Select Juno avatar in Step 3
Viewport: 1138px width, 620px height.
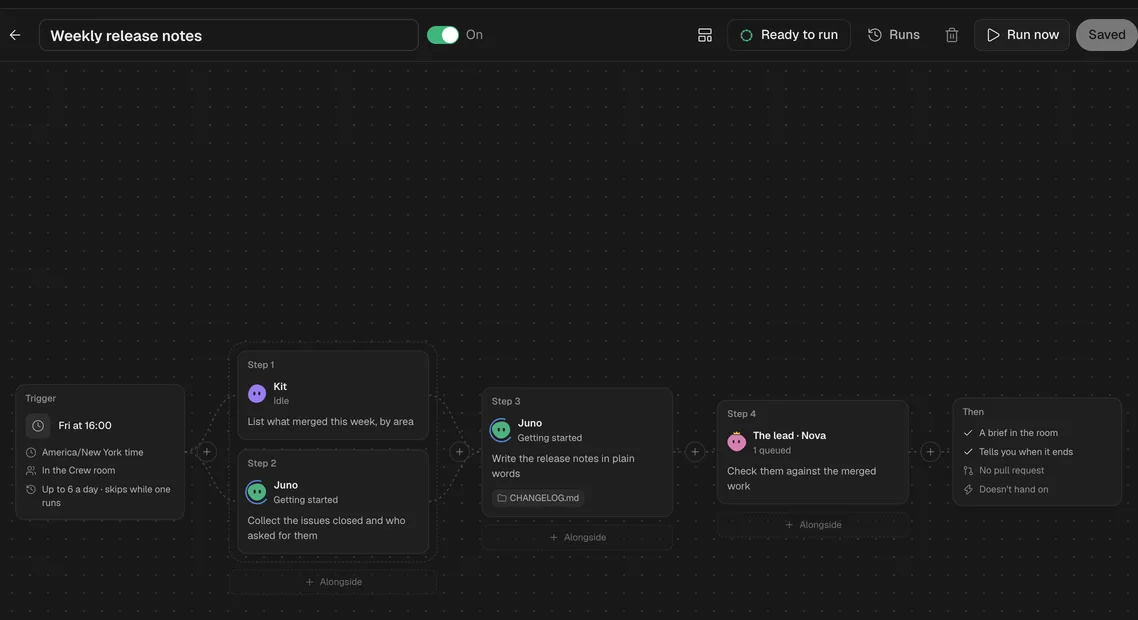[x=500, y=430]
